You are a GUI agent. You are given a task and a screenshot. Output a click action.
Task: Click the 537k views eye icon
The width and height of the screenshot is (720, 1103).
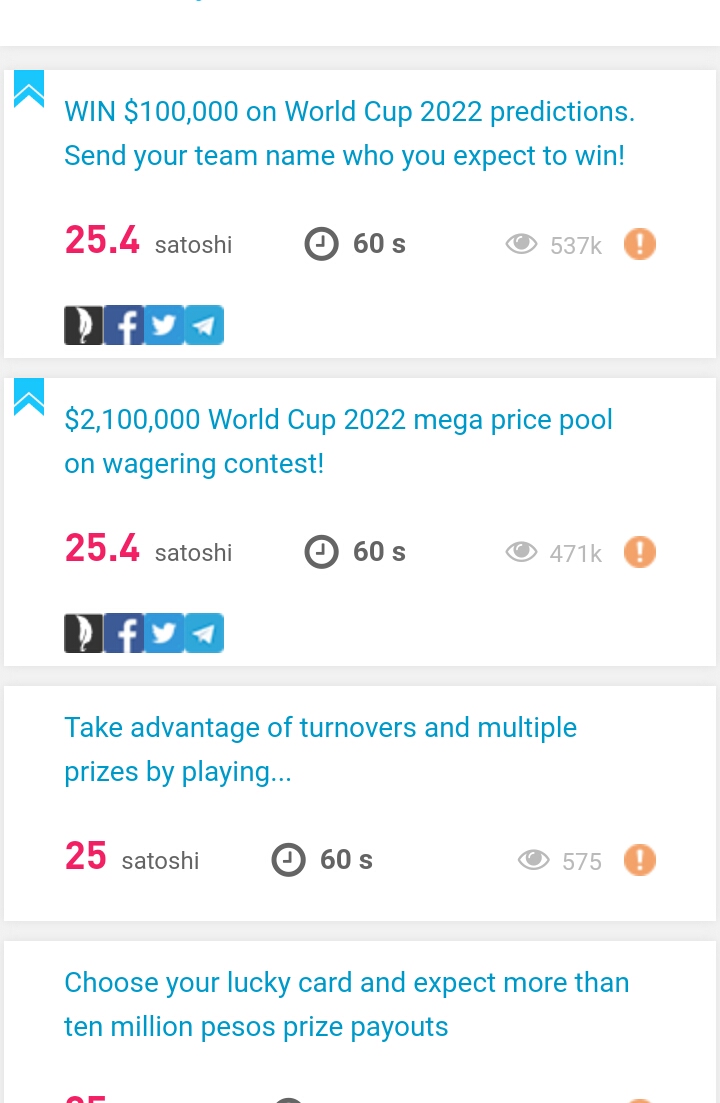coord(521,244)
